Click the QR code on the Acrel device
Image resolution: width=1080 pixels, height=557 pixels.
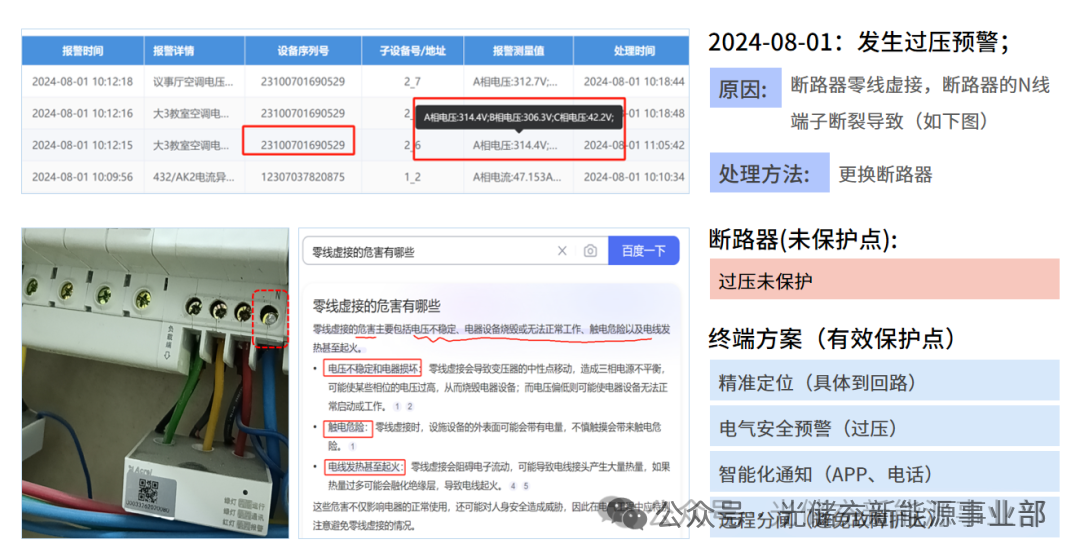[148, 490]
